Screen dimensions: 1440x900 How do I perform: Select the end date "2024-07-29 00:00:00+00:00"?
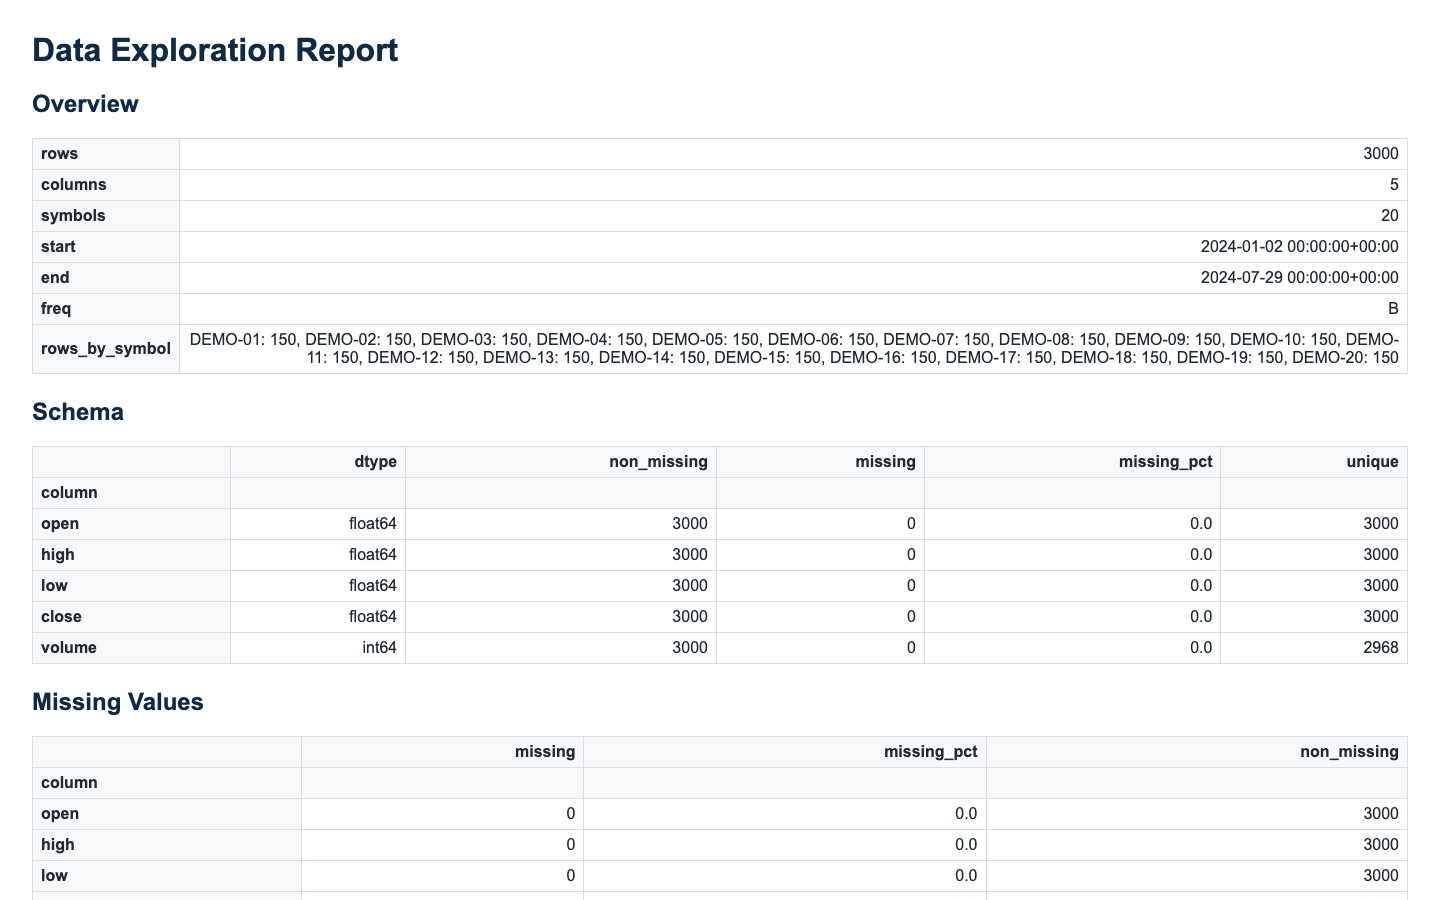point(1300,278)
